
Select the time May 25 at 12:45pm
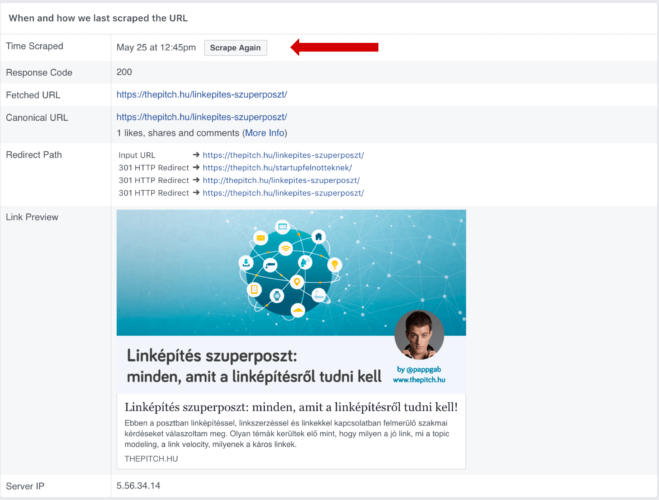pyautogui.click(x=156, y=47)
